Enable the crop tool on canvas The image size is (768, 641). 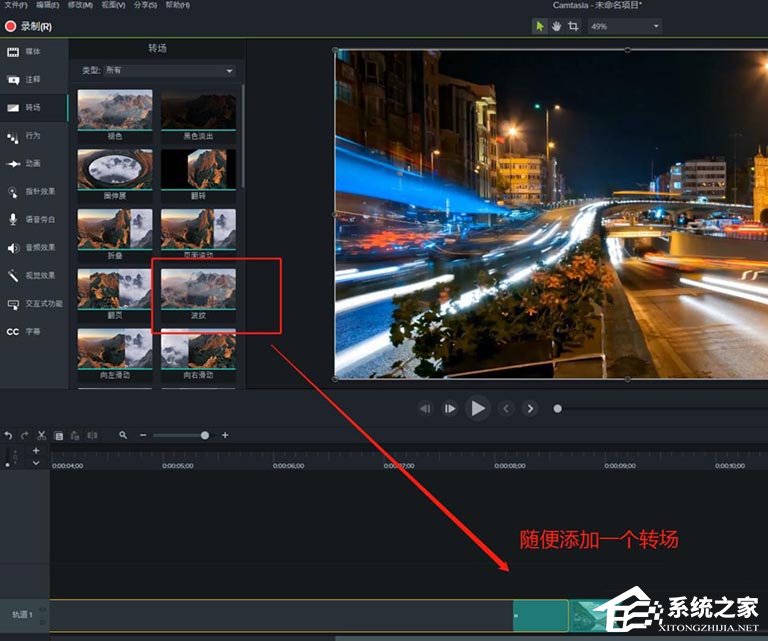coord(573,25)
